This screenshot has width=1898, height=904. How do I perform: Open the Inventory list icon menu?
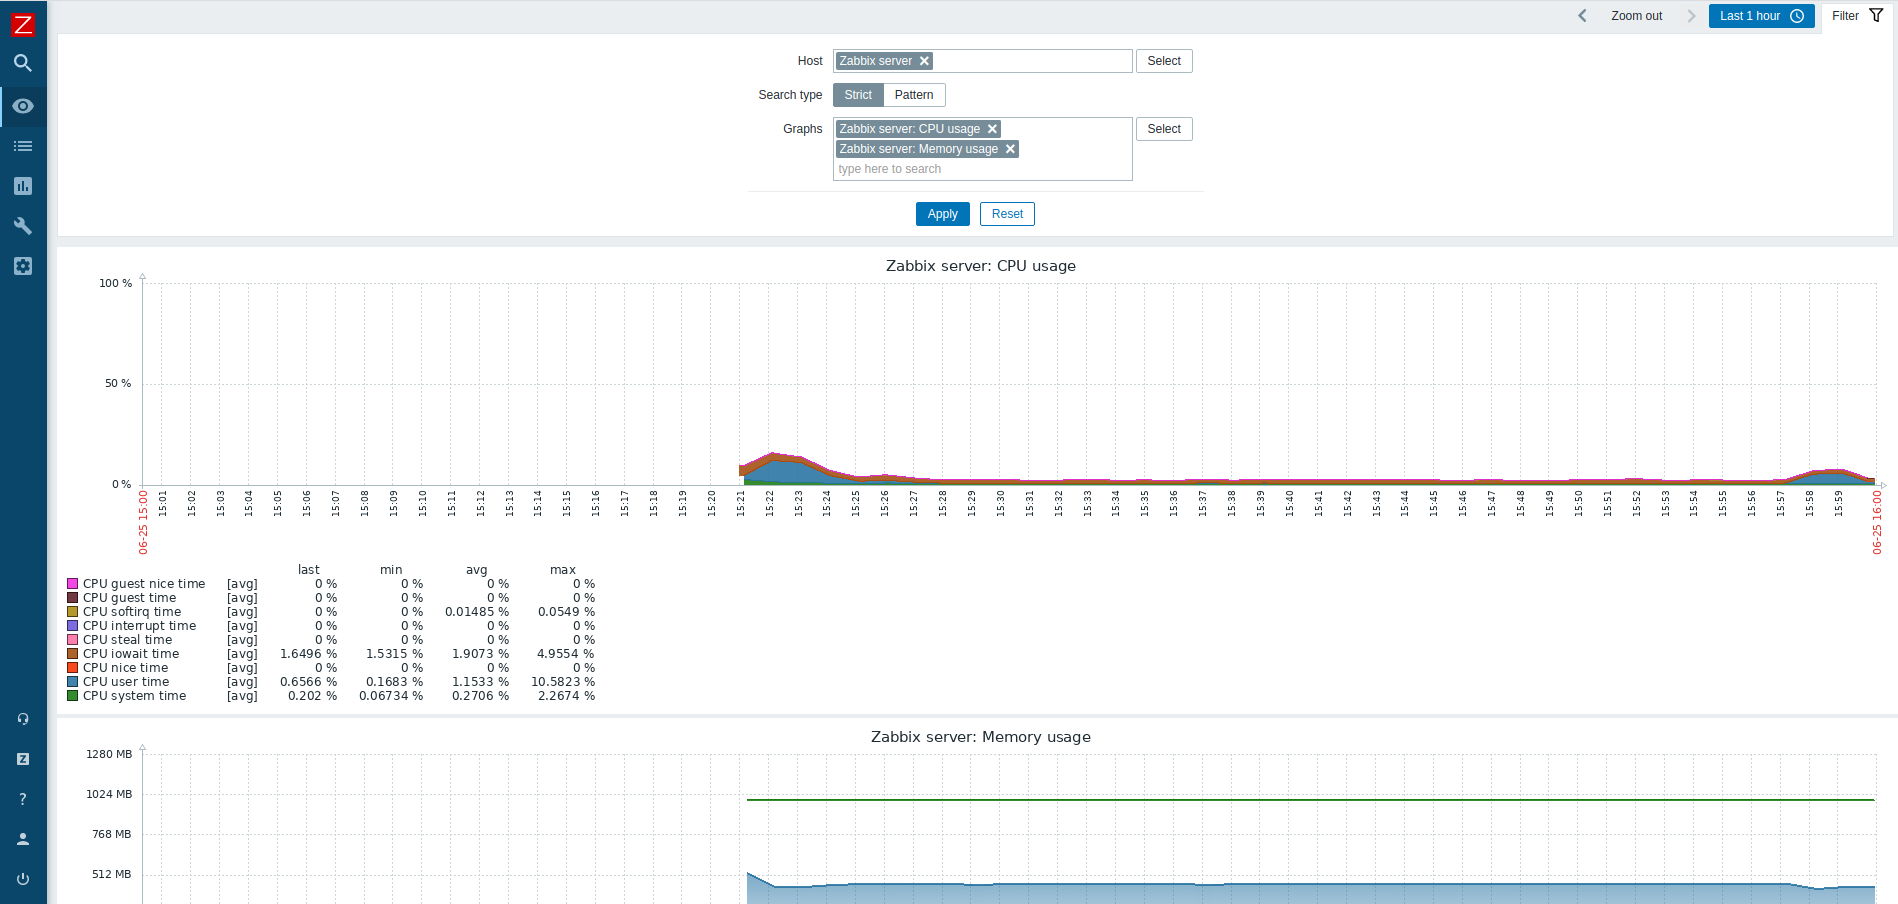(22, 146)
